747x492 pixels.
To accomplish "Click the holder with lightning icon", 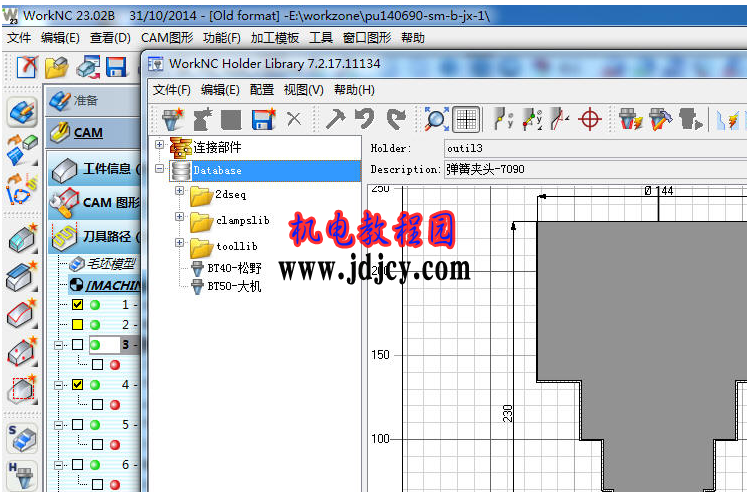I will (630, 119).
